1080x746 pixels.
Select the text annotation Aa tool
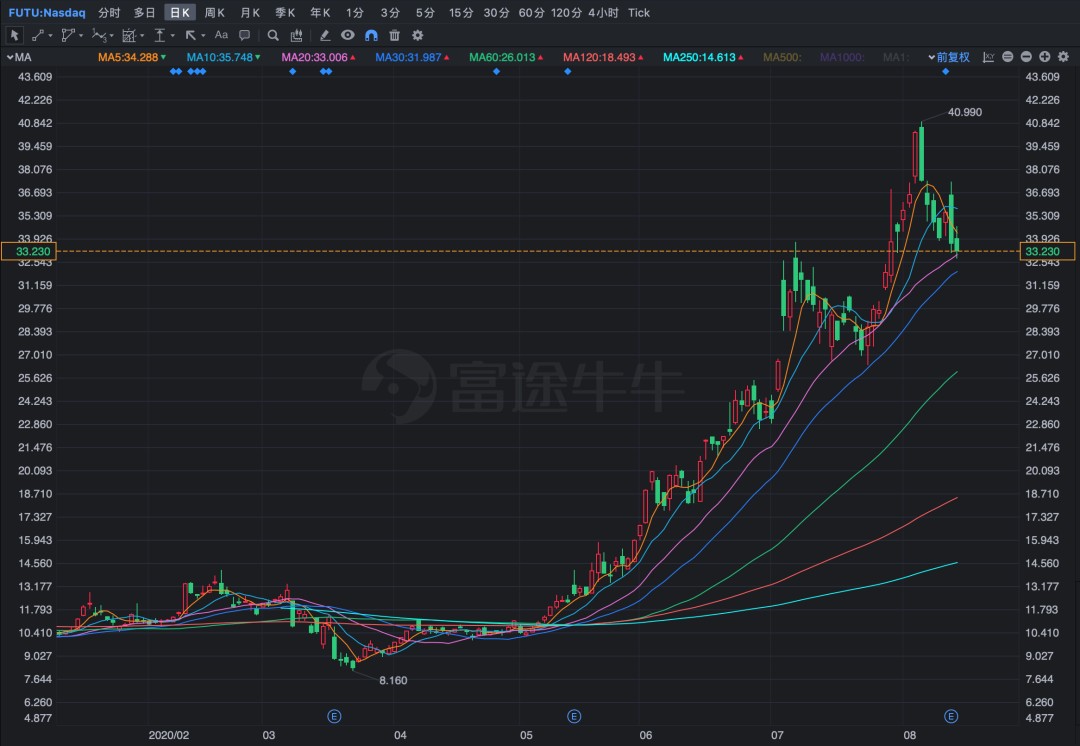[221, 34]
